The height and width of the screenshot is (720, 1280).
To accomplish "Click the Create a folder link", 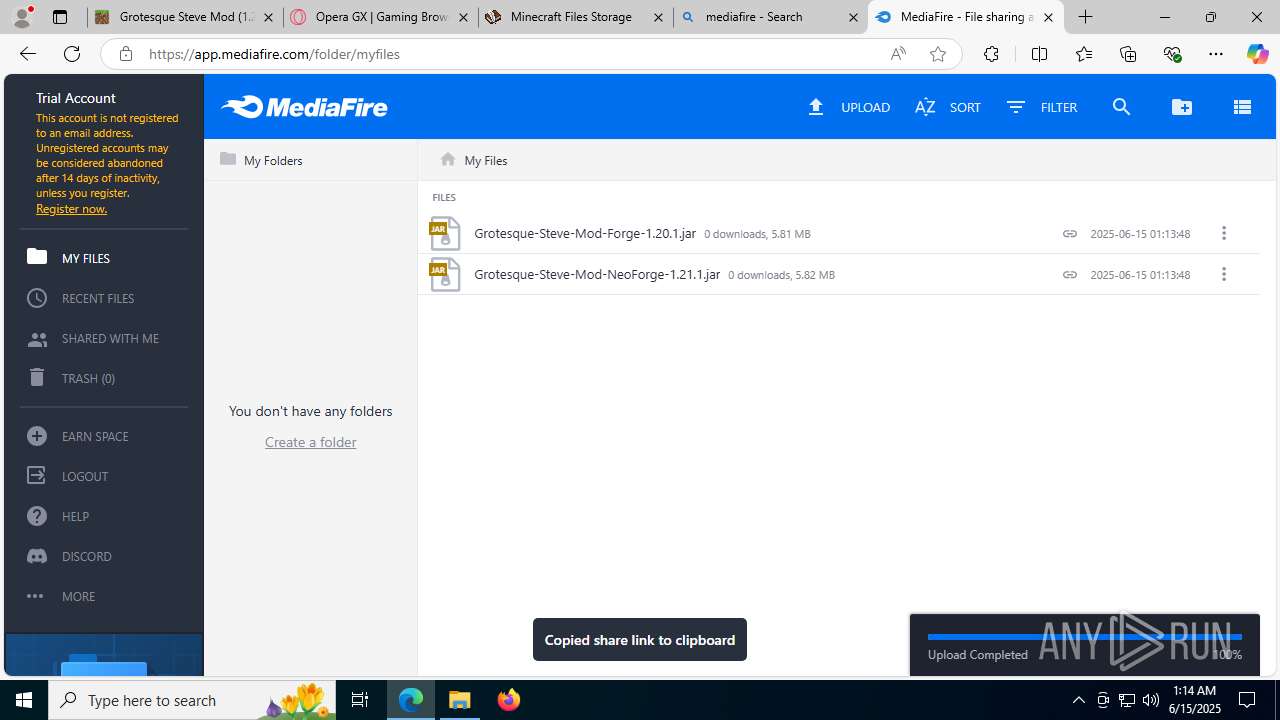I will tap(310, 442).
